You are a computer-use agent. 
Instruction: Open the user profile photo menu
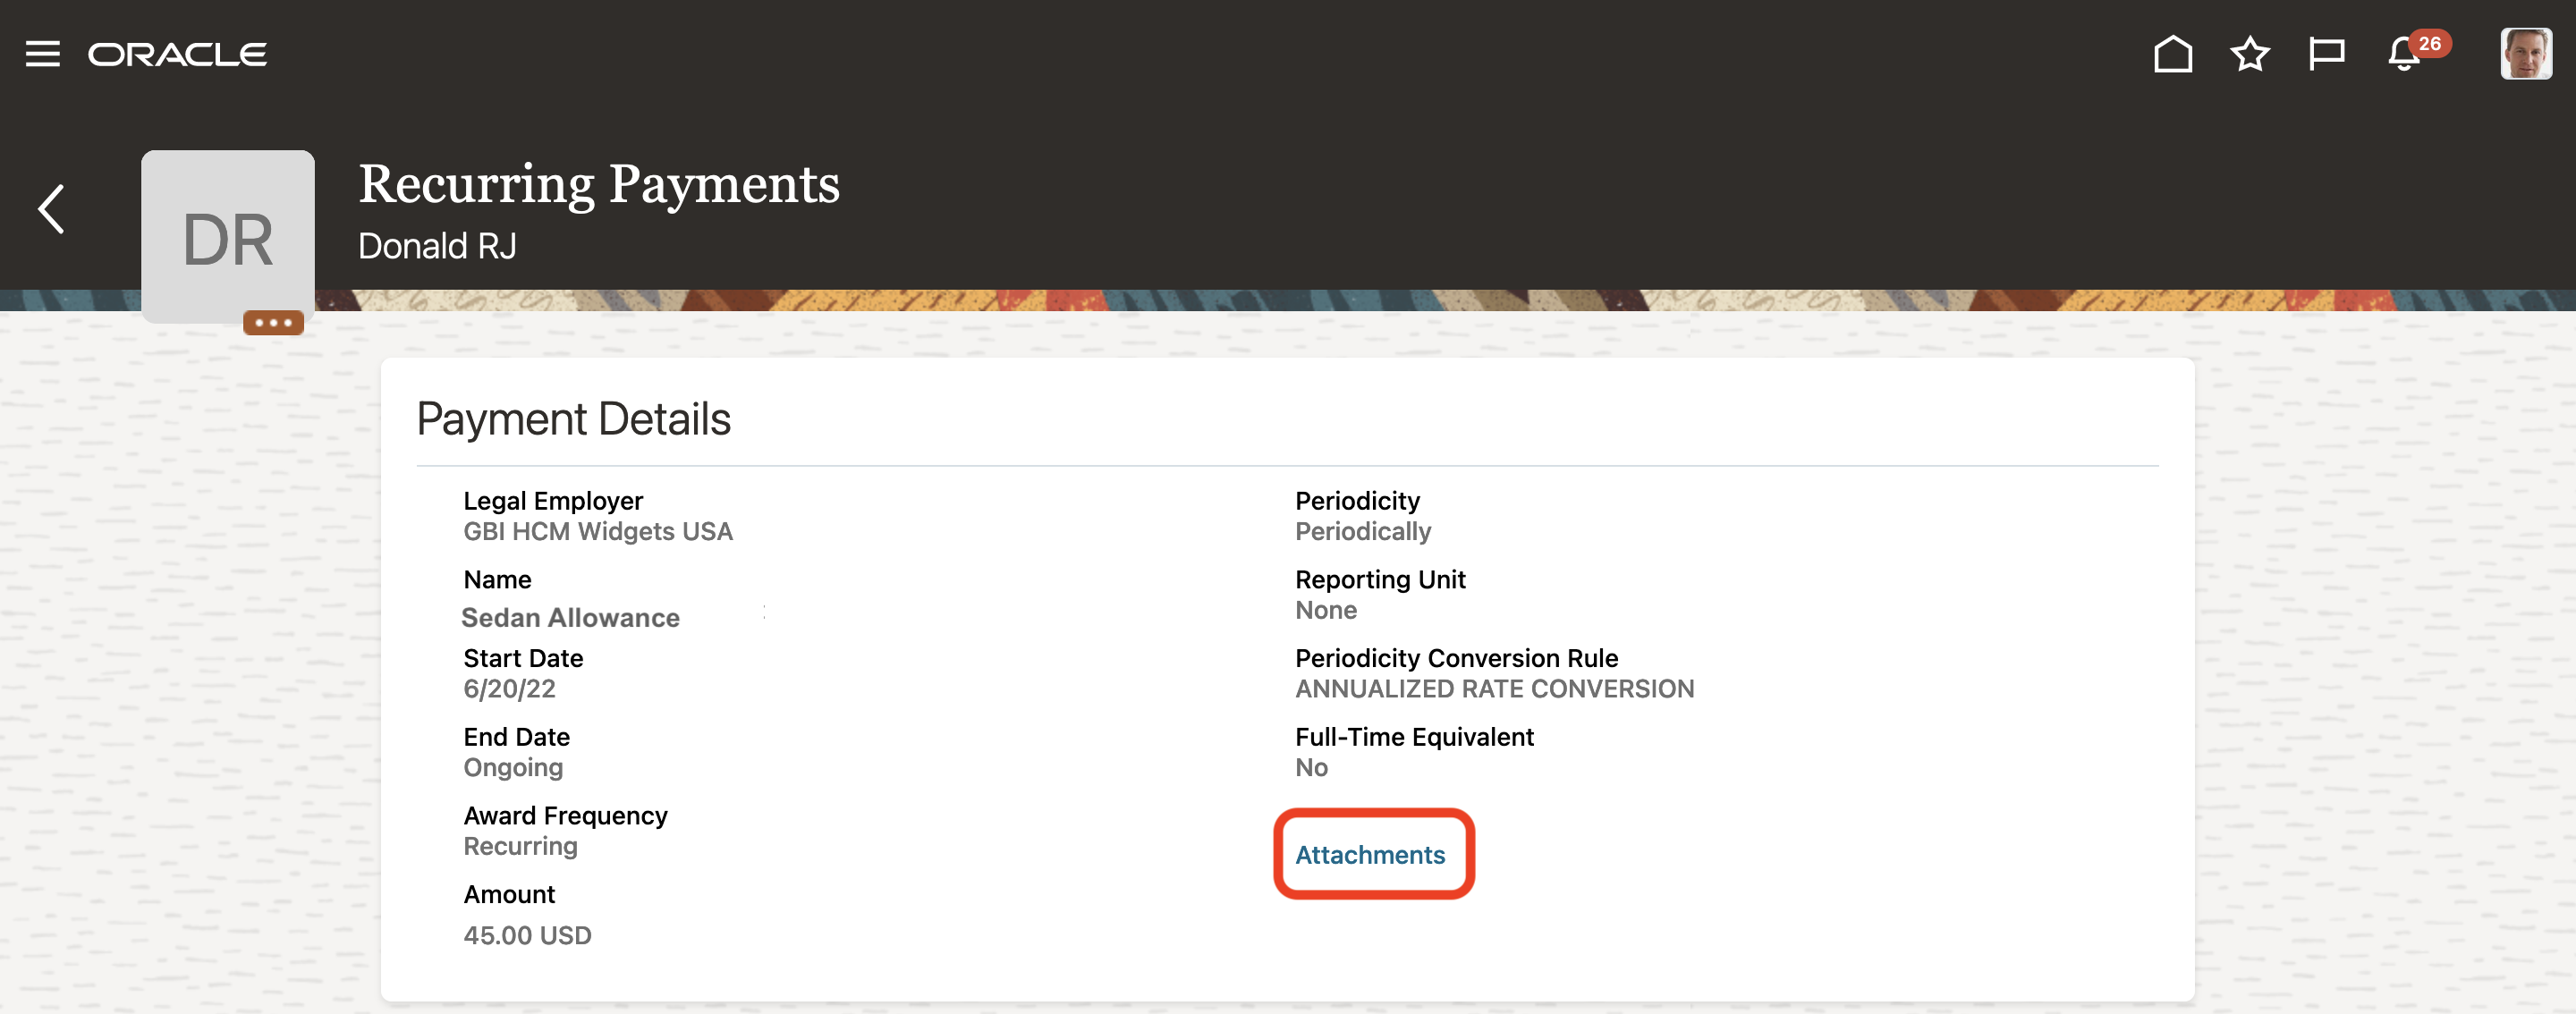click(x=2525, y=54)
